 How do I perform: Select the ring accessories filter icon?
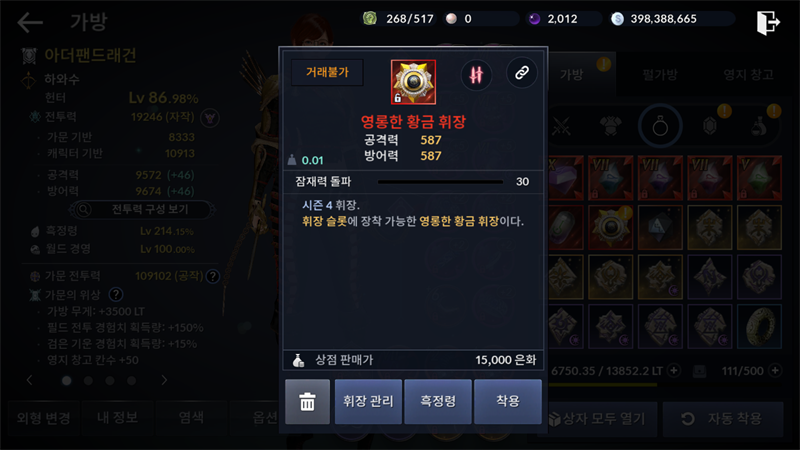click(x=660, y=126)
